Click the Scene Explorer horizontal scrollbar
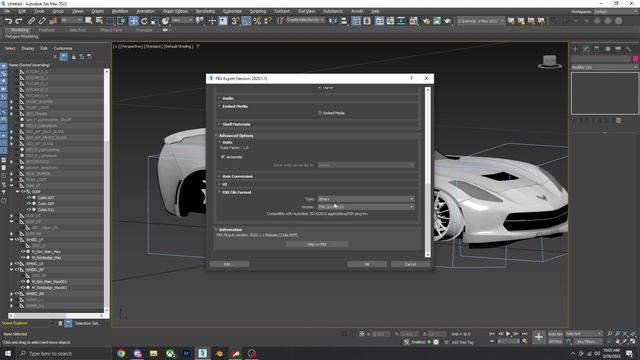The image size is (640, 360). (x=56, y=316)
